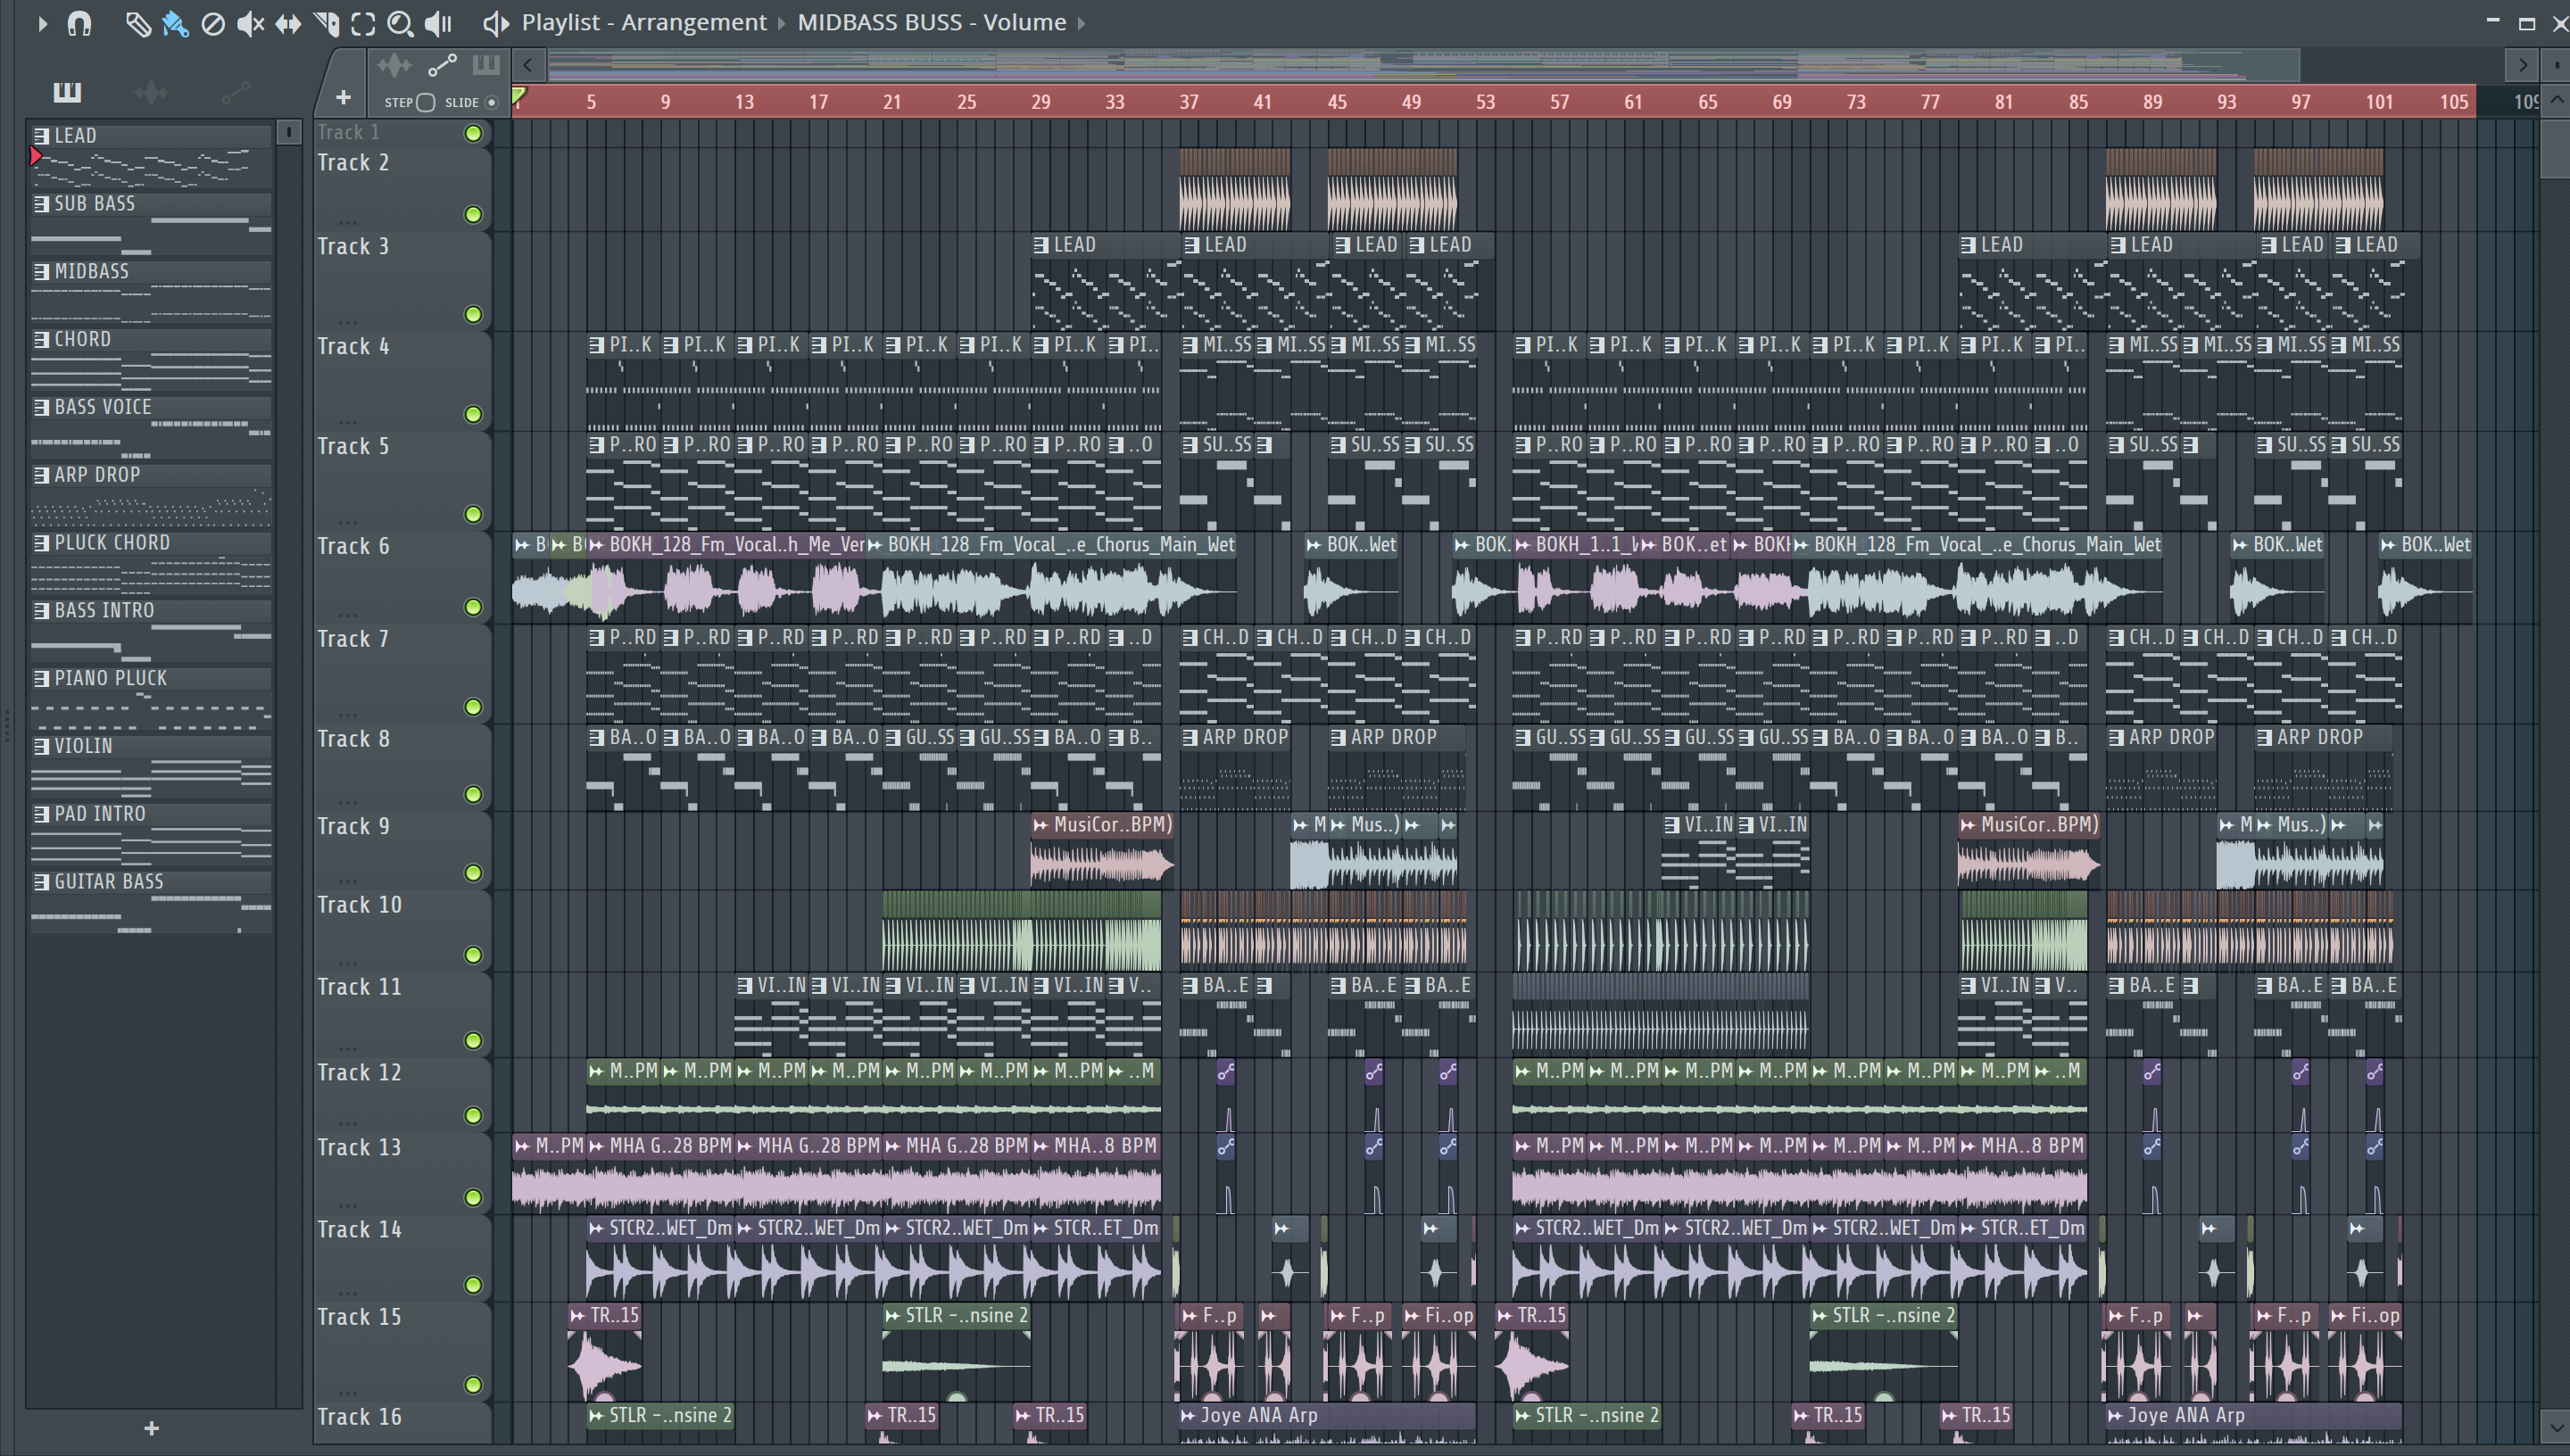Select the Select marquee tool

click(x=363, y=23)
